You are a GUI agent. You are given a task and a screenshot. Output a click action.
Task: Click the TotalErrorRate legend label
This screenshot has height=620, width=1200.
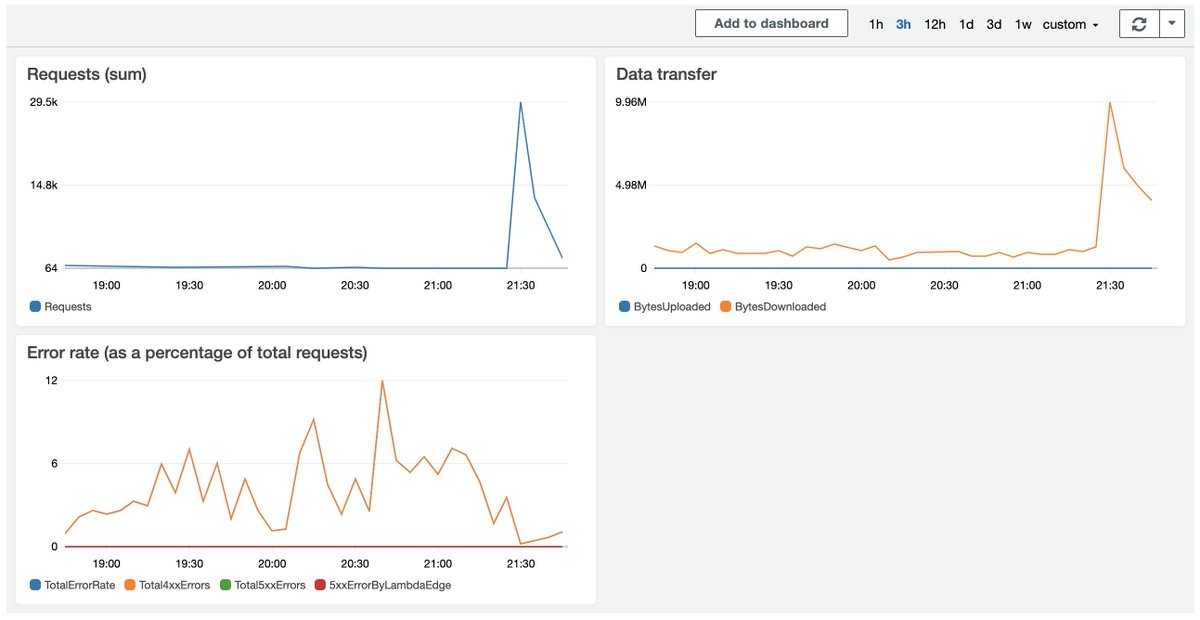(80, 585)
